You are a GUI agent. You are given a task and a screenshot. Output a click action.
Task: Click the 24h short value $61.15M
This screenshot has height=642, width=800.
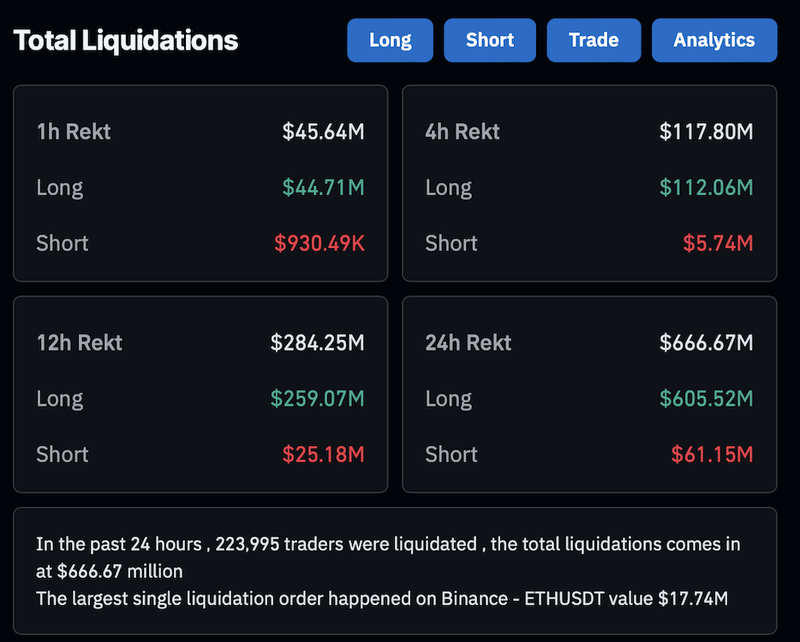pos(712,454)
